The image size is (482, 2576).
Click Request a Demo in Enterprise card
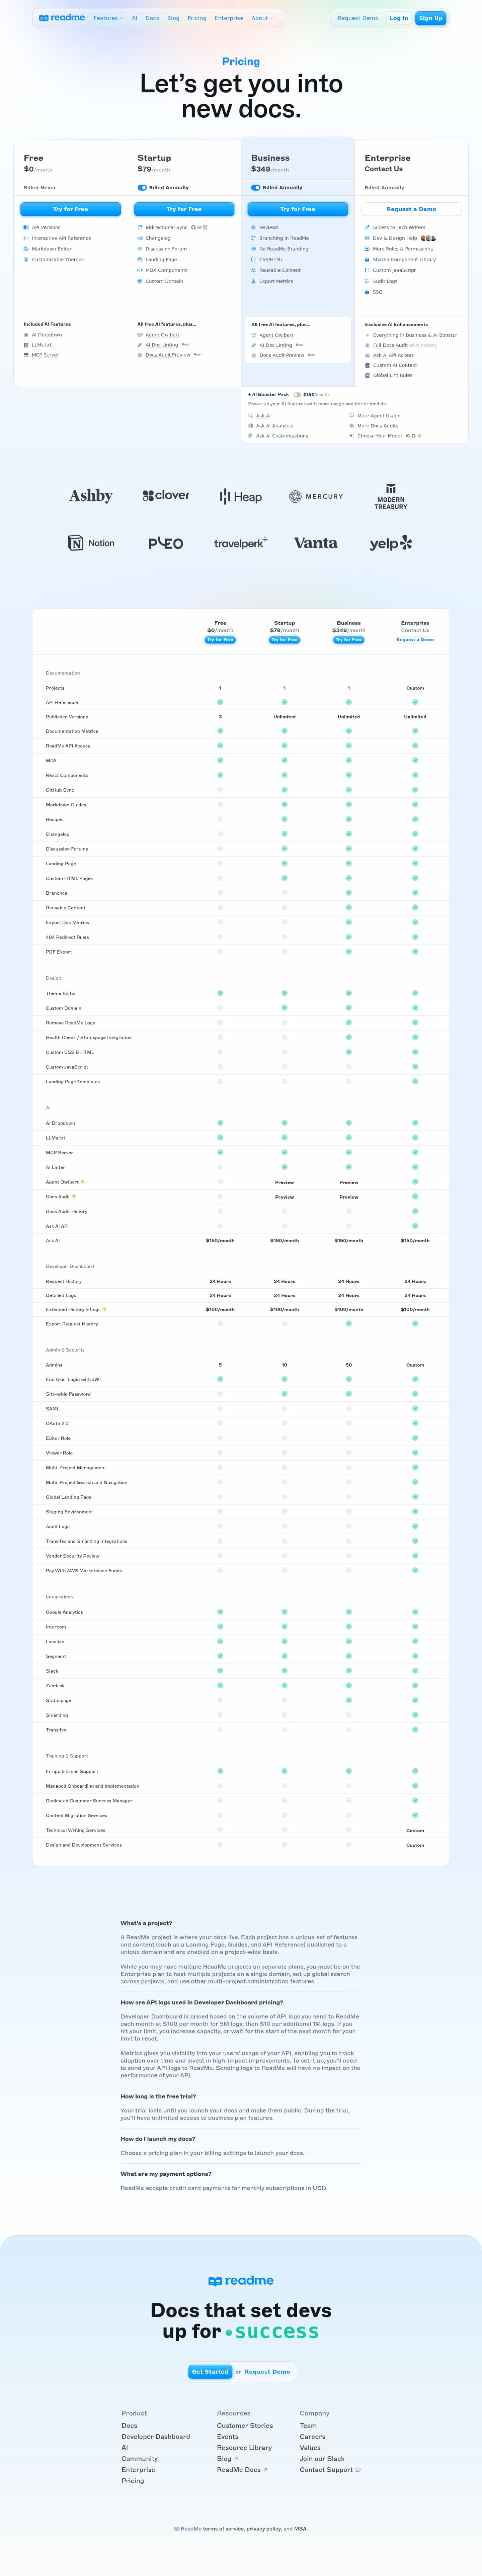[411, 209]
